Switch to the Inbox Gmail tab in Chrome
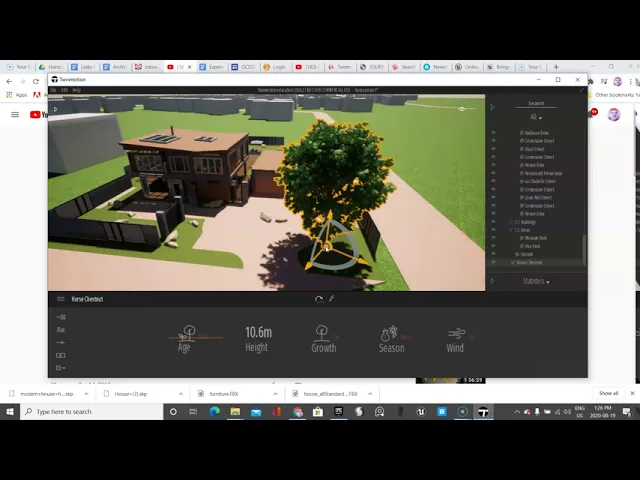 tap(147, 67)
